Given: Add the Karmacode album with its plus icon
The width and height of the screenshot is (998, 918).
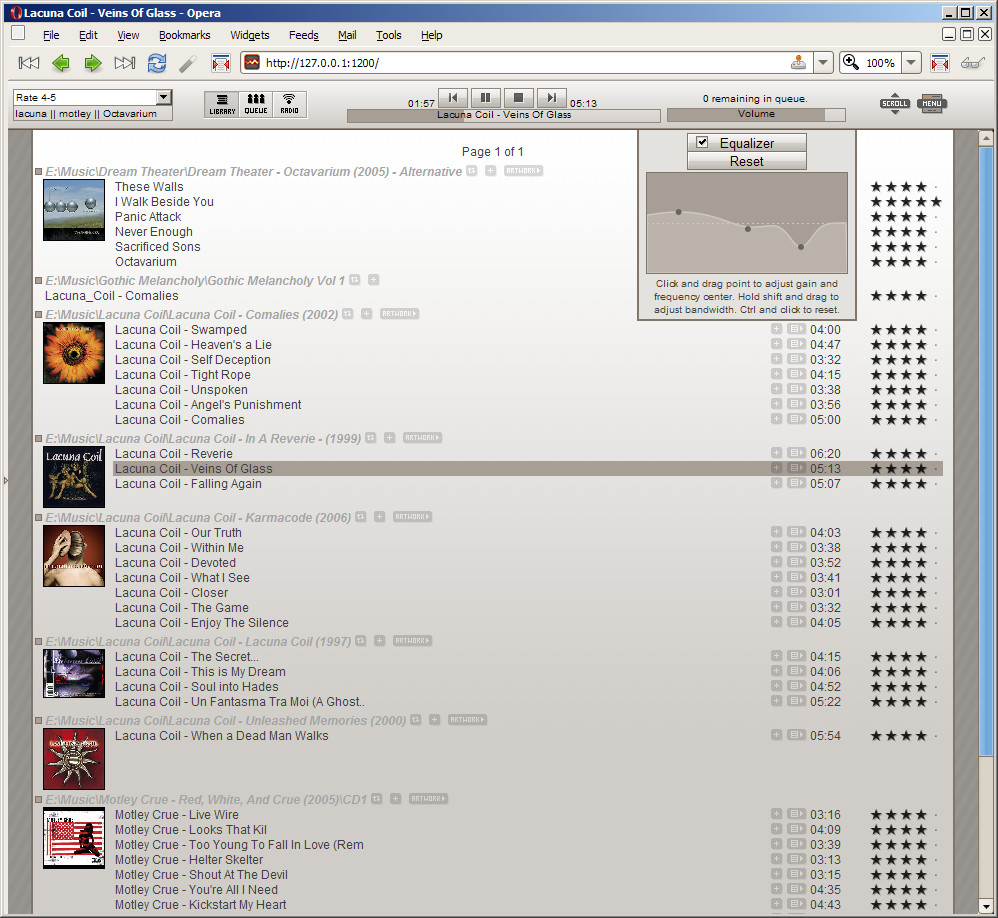Looking at the screenshot, I should point(379,516).
